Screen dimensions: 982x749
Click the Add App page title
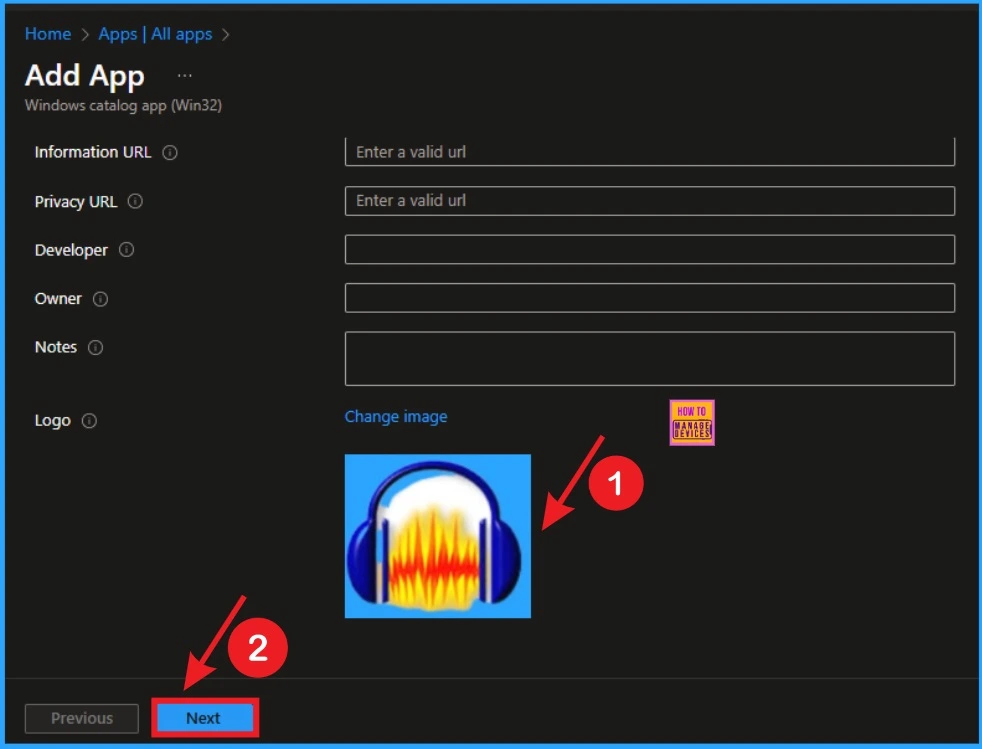pyautogui.click(x=85, y=76)
